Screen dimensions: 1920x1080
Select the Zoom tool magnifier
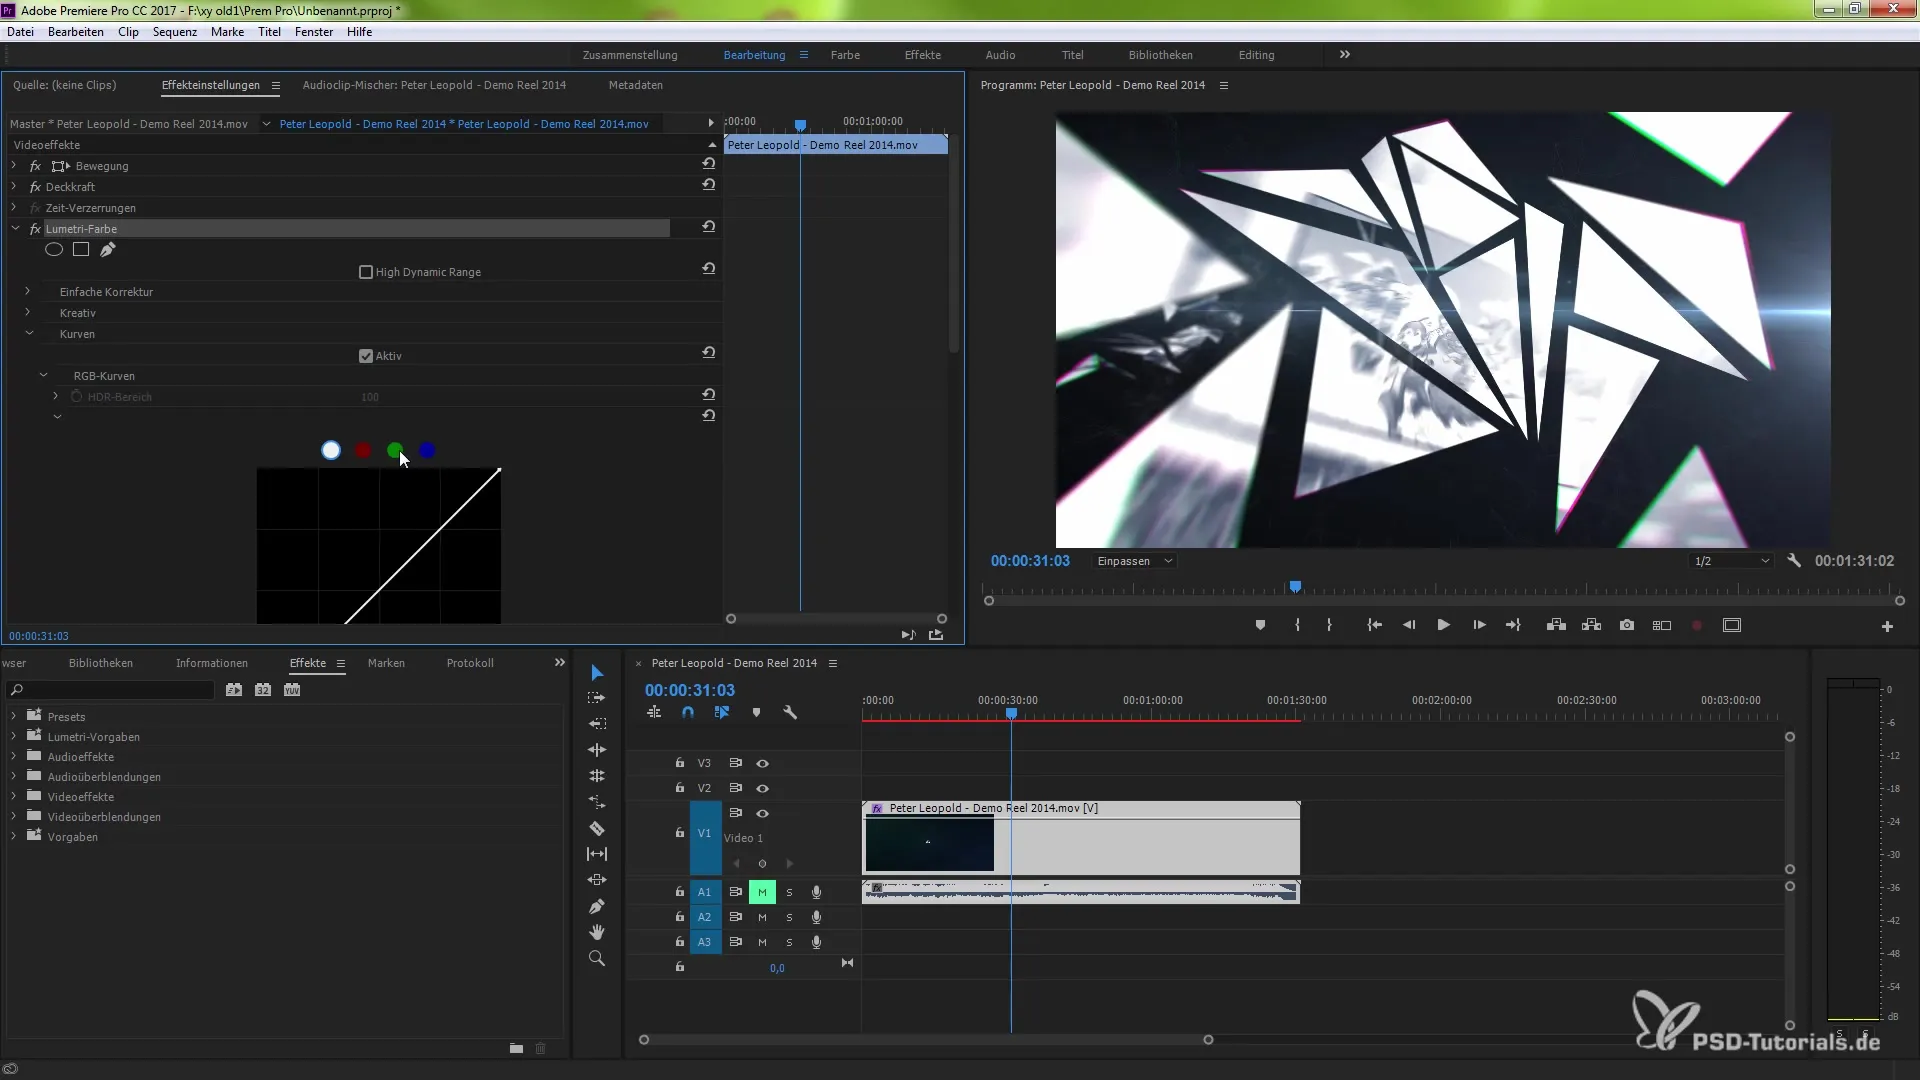point(597,959)
